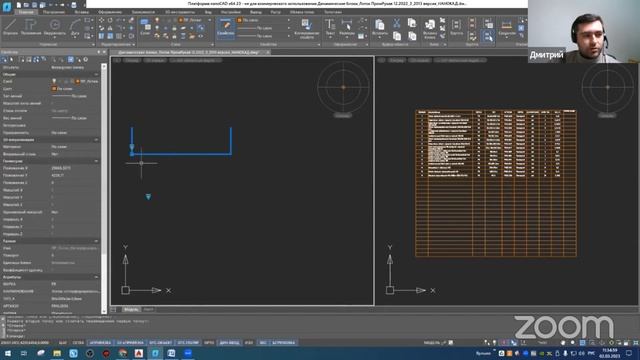Toggle 3D оПРИВЯЗКА in the status bar
This screenshot has width=640, height=360.
(130, 343)
